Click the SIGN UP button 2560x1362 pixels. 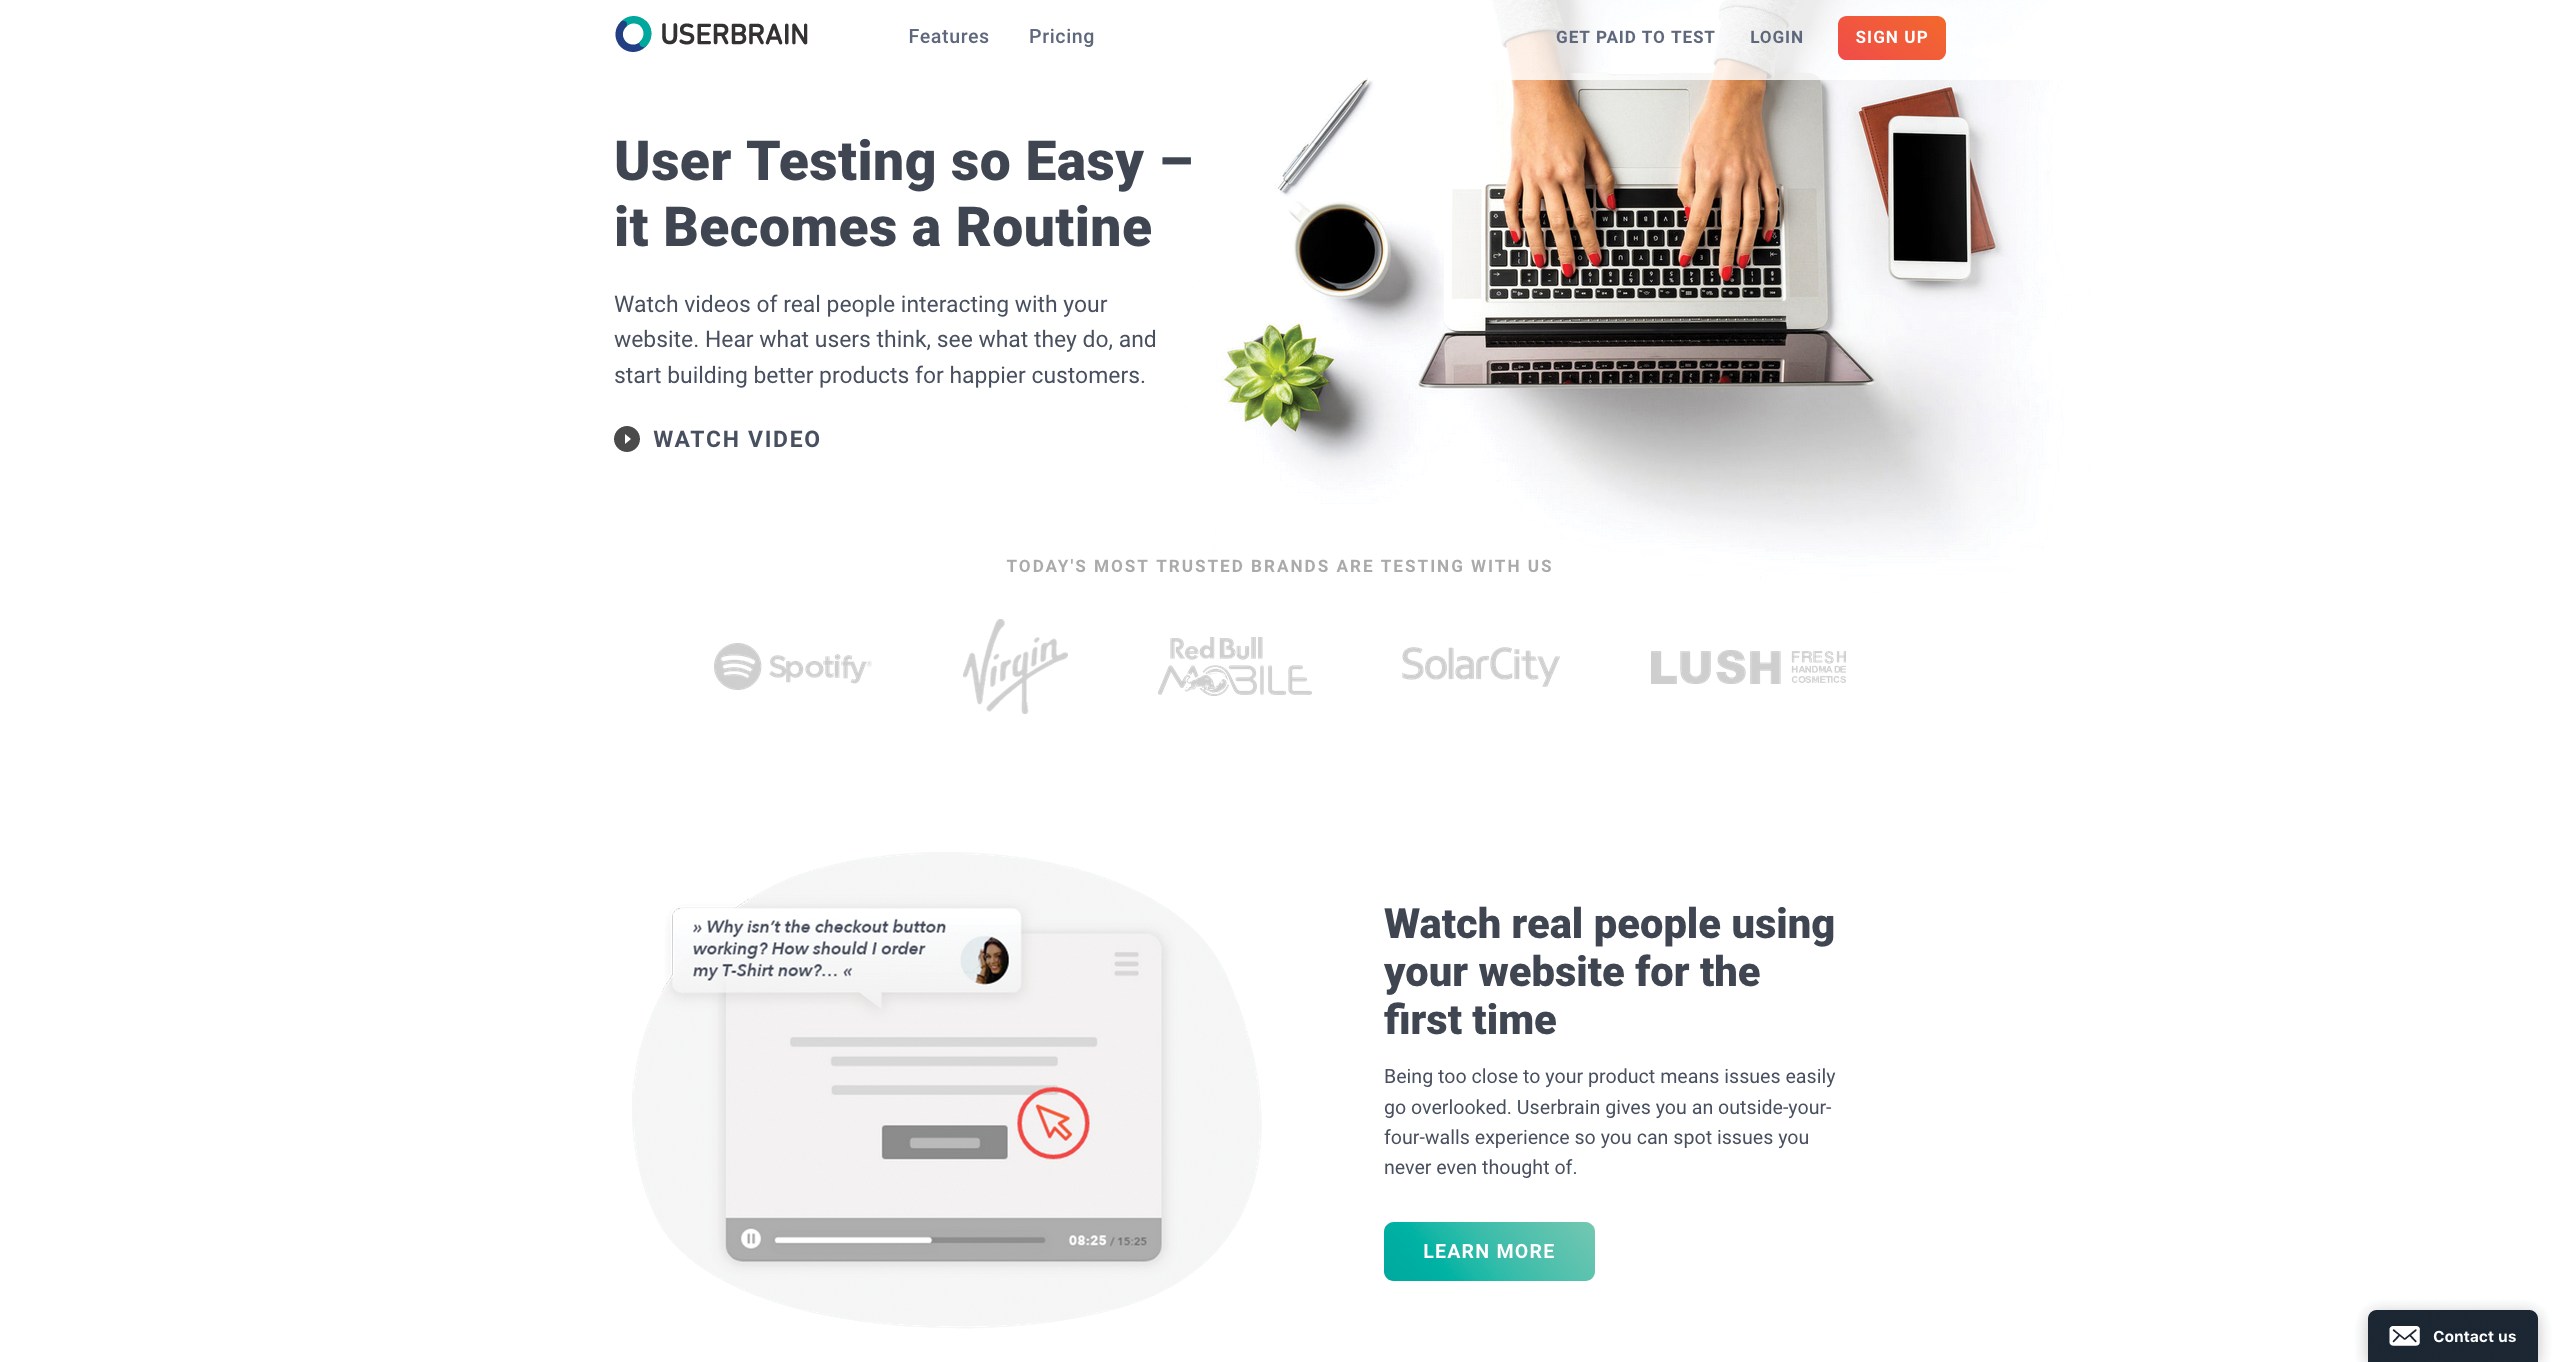point(1891,36)
